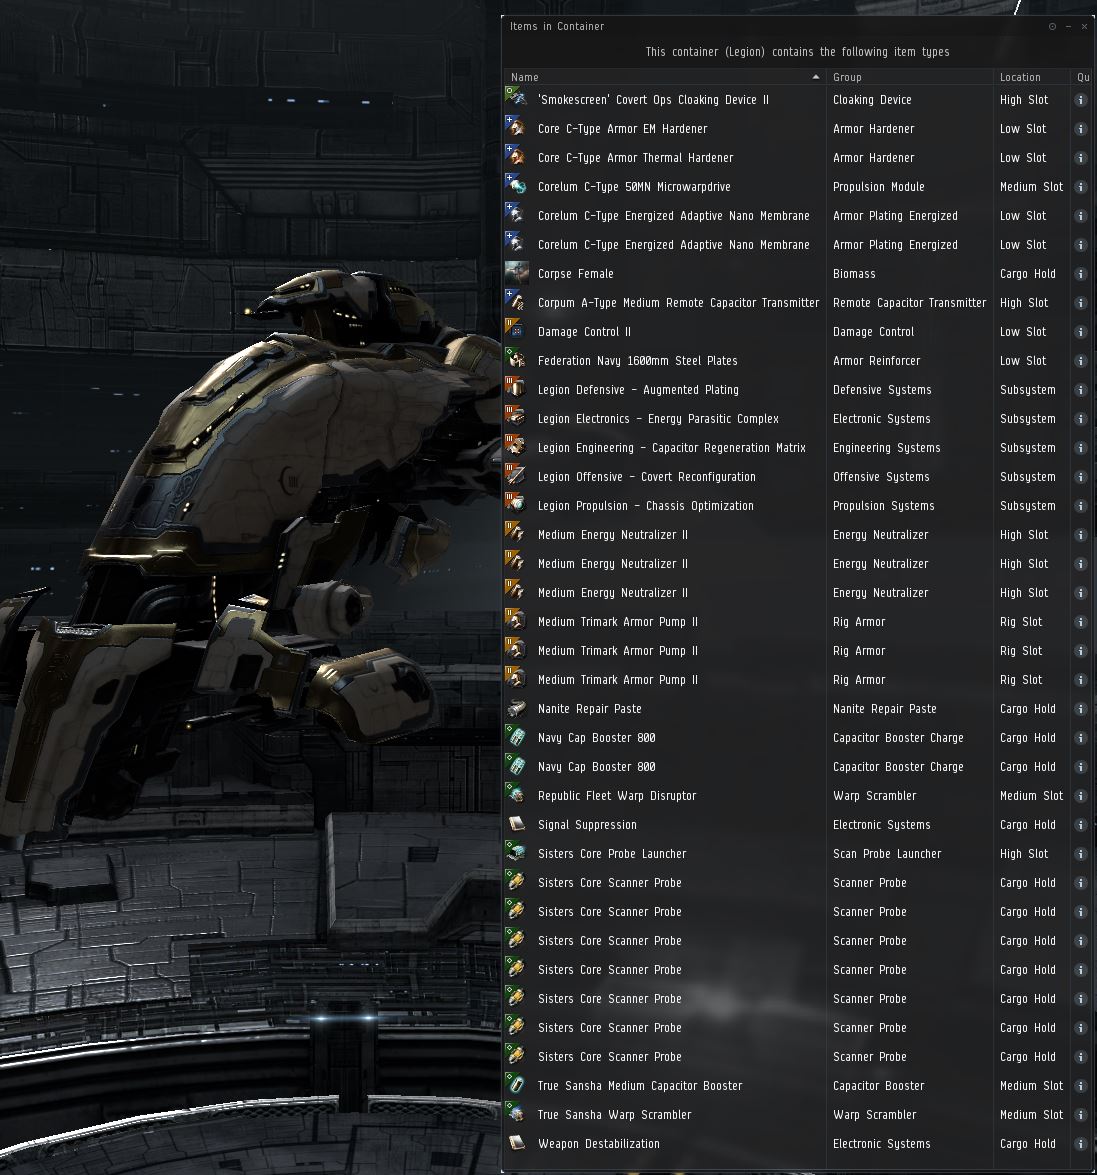Select the Legion Offensive Covert Reconfiguration subsystem icon
The image size is (1097, 1175).
point(516,477)
